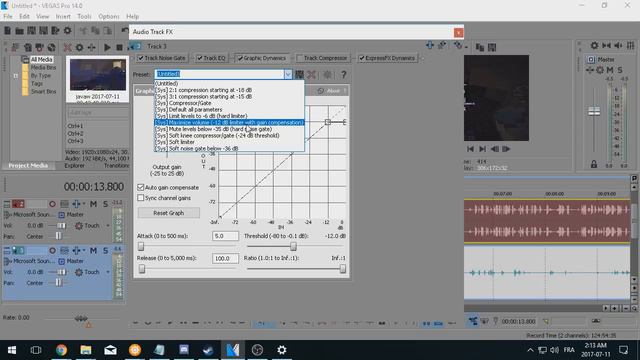Open the Tools menu
Viewport: 640px width, 360px height.
[x=84, y=16]
